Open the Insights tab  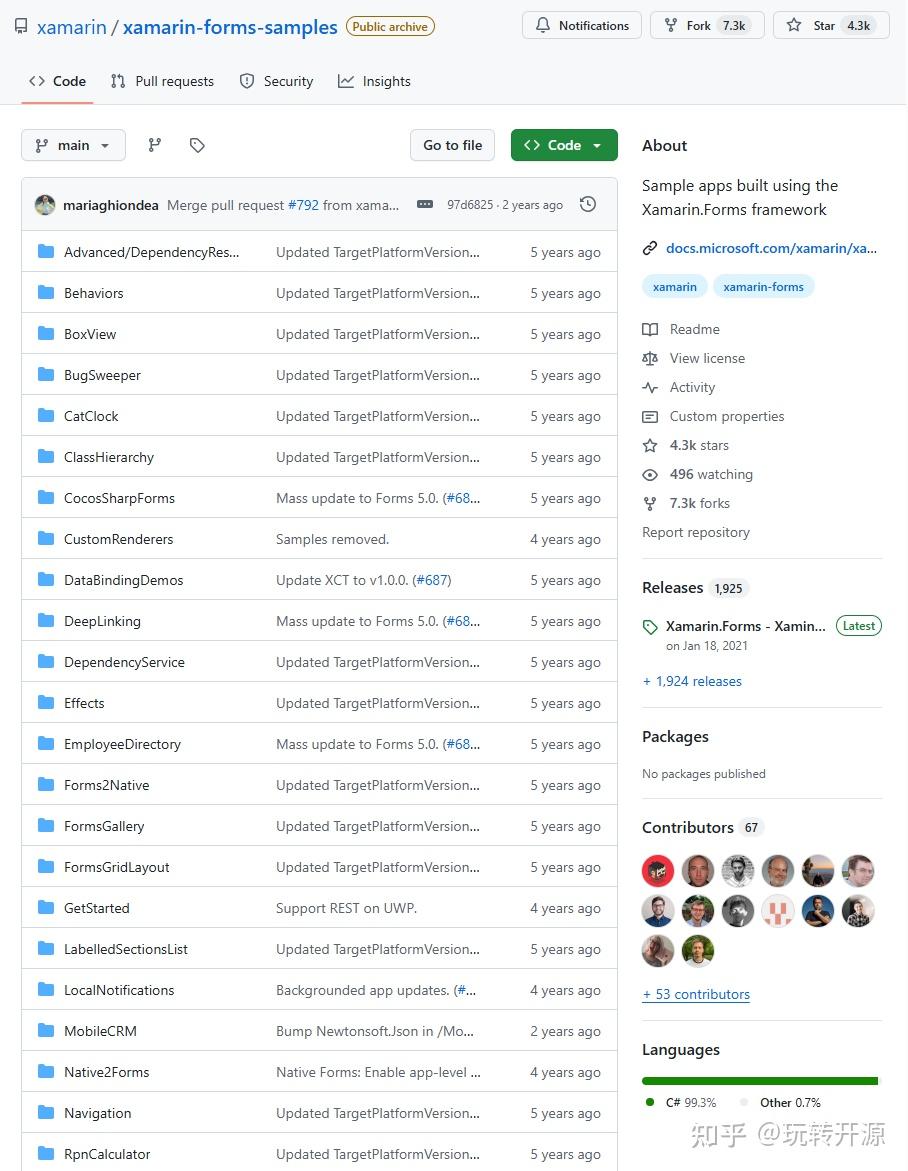pyautogui.click(x=374, y=81)
